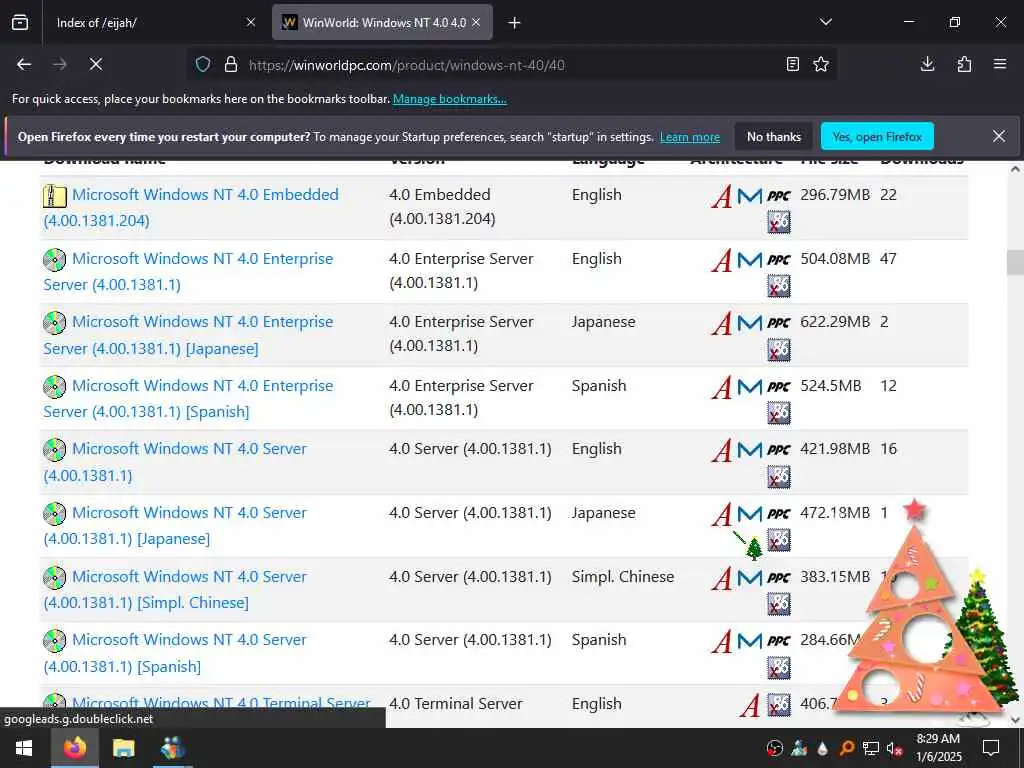Image resolution: width=1024 pixels, height=768 pixels.
Task: Click the Alpha architecture icon in Embedded row
Action: [722, 196]
